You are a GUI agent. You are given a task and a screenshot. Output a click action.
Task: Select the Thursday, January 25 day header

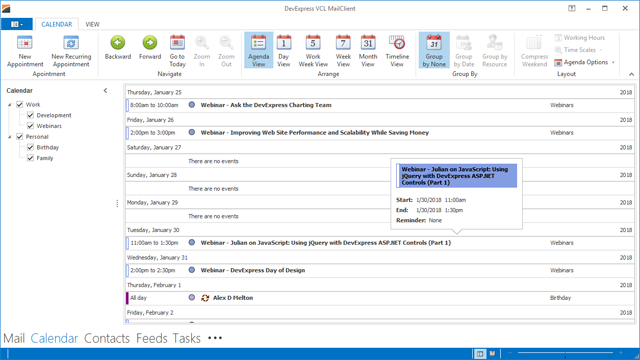380,92
